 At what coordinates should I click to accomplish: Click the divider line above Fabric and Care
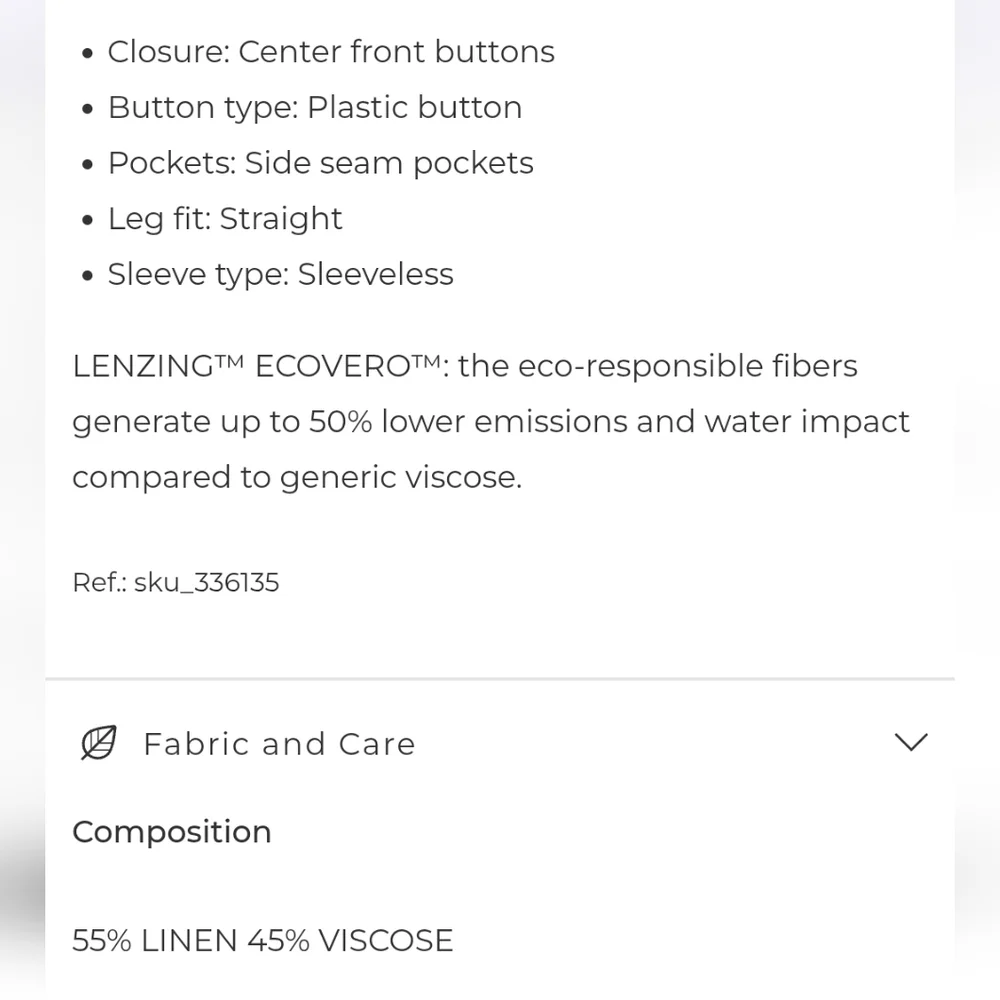click(x=500, y=679)
